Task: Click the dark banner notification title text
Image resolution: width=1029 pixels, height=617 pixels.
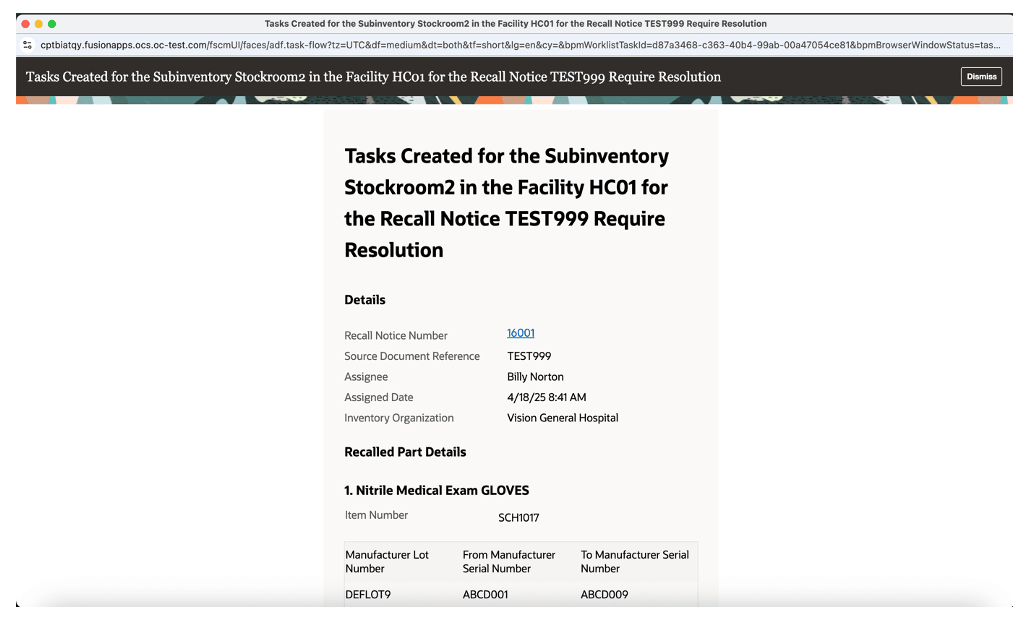Action: tap(373, 77)
